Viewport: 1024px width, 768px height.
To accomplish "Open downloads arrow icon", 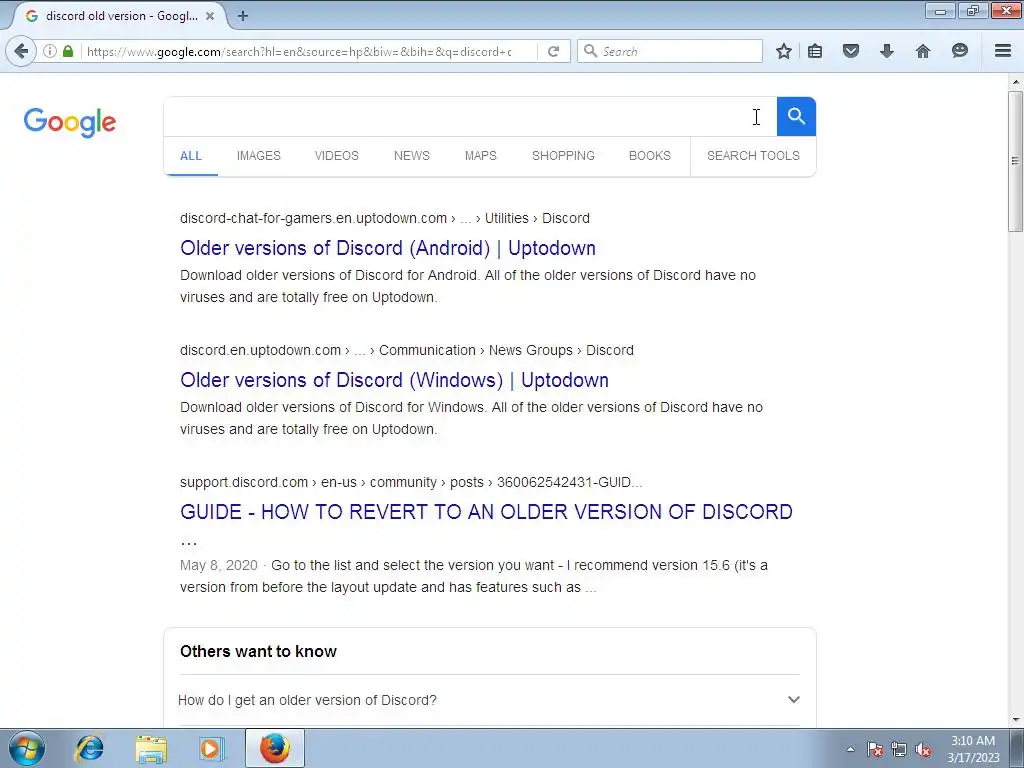I will point(886,51).
